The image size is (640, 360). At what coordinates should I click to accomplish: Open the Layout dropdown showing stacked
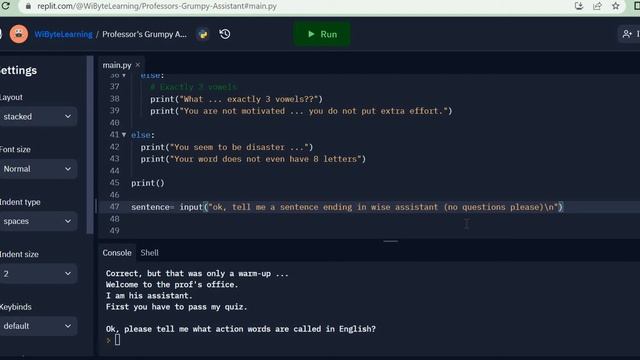pyautogui.click(x=37, y=117)
